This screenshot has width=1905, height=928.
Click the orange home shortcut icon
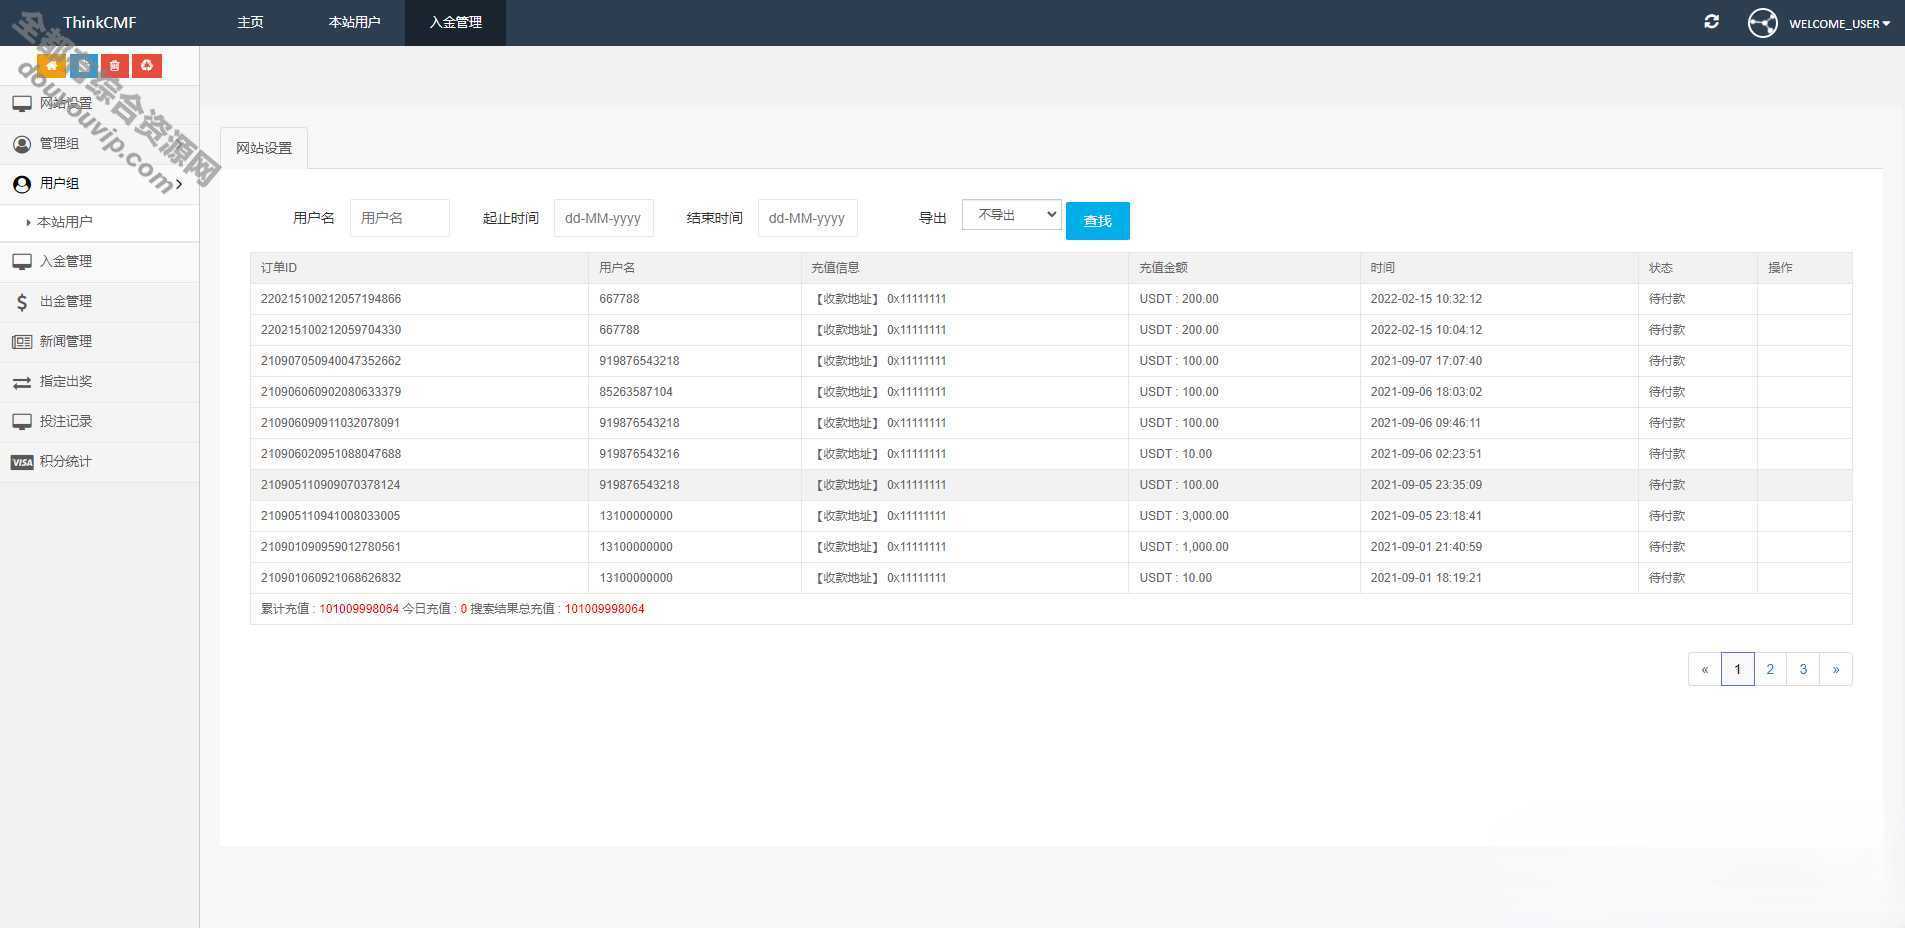[51, 66]
